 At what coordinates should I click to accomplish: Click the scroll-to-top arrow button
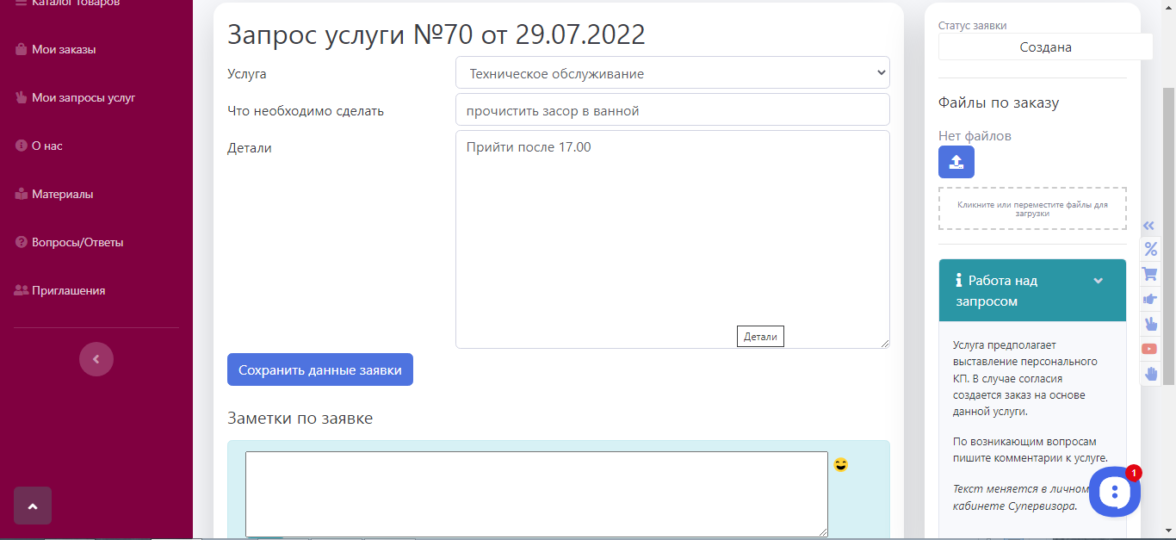32,506
